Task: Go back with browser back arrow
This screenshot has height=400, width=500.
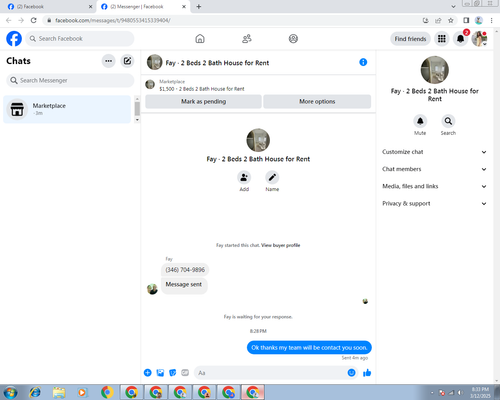Action: [8, 20]
